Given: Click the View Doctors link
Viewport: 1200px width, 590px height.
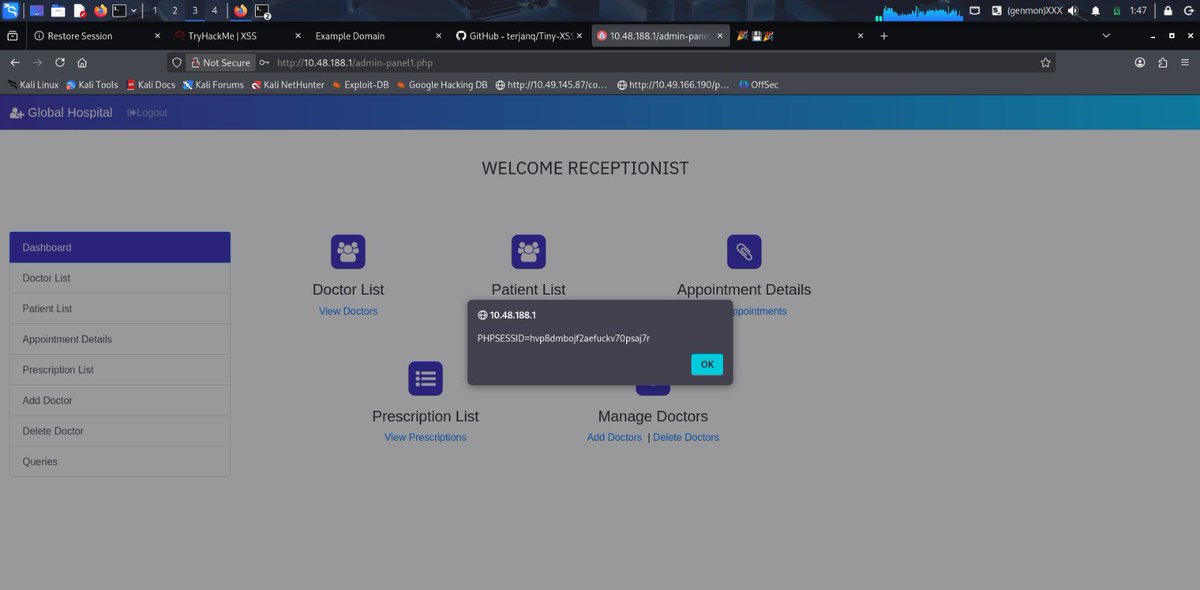Looking at the screenshot, I should [x=348, y=311].
